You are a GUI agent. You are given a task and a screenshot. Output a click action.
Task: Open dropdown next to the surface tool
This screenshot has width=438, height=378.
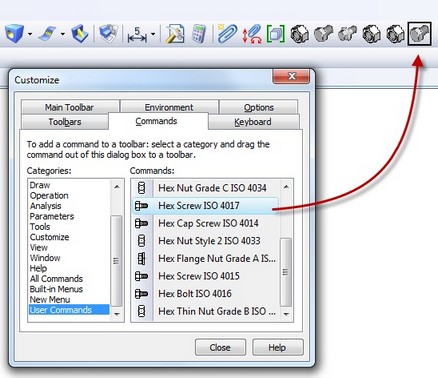[x=63, y=34]
